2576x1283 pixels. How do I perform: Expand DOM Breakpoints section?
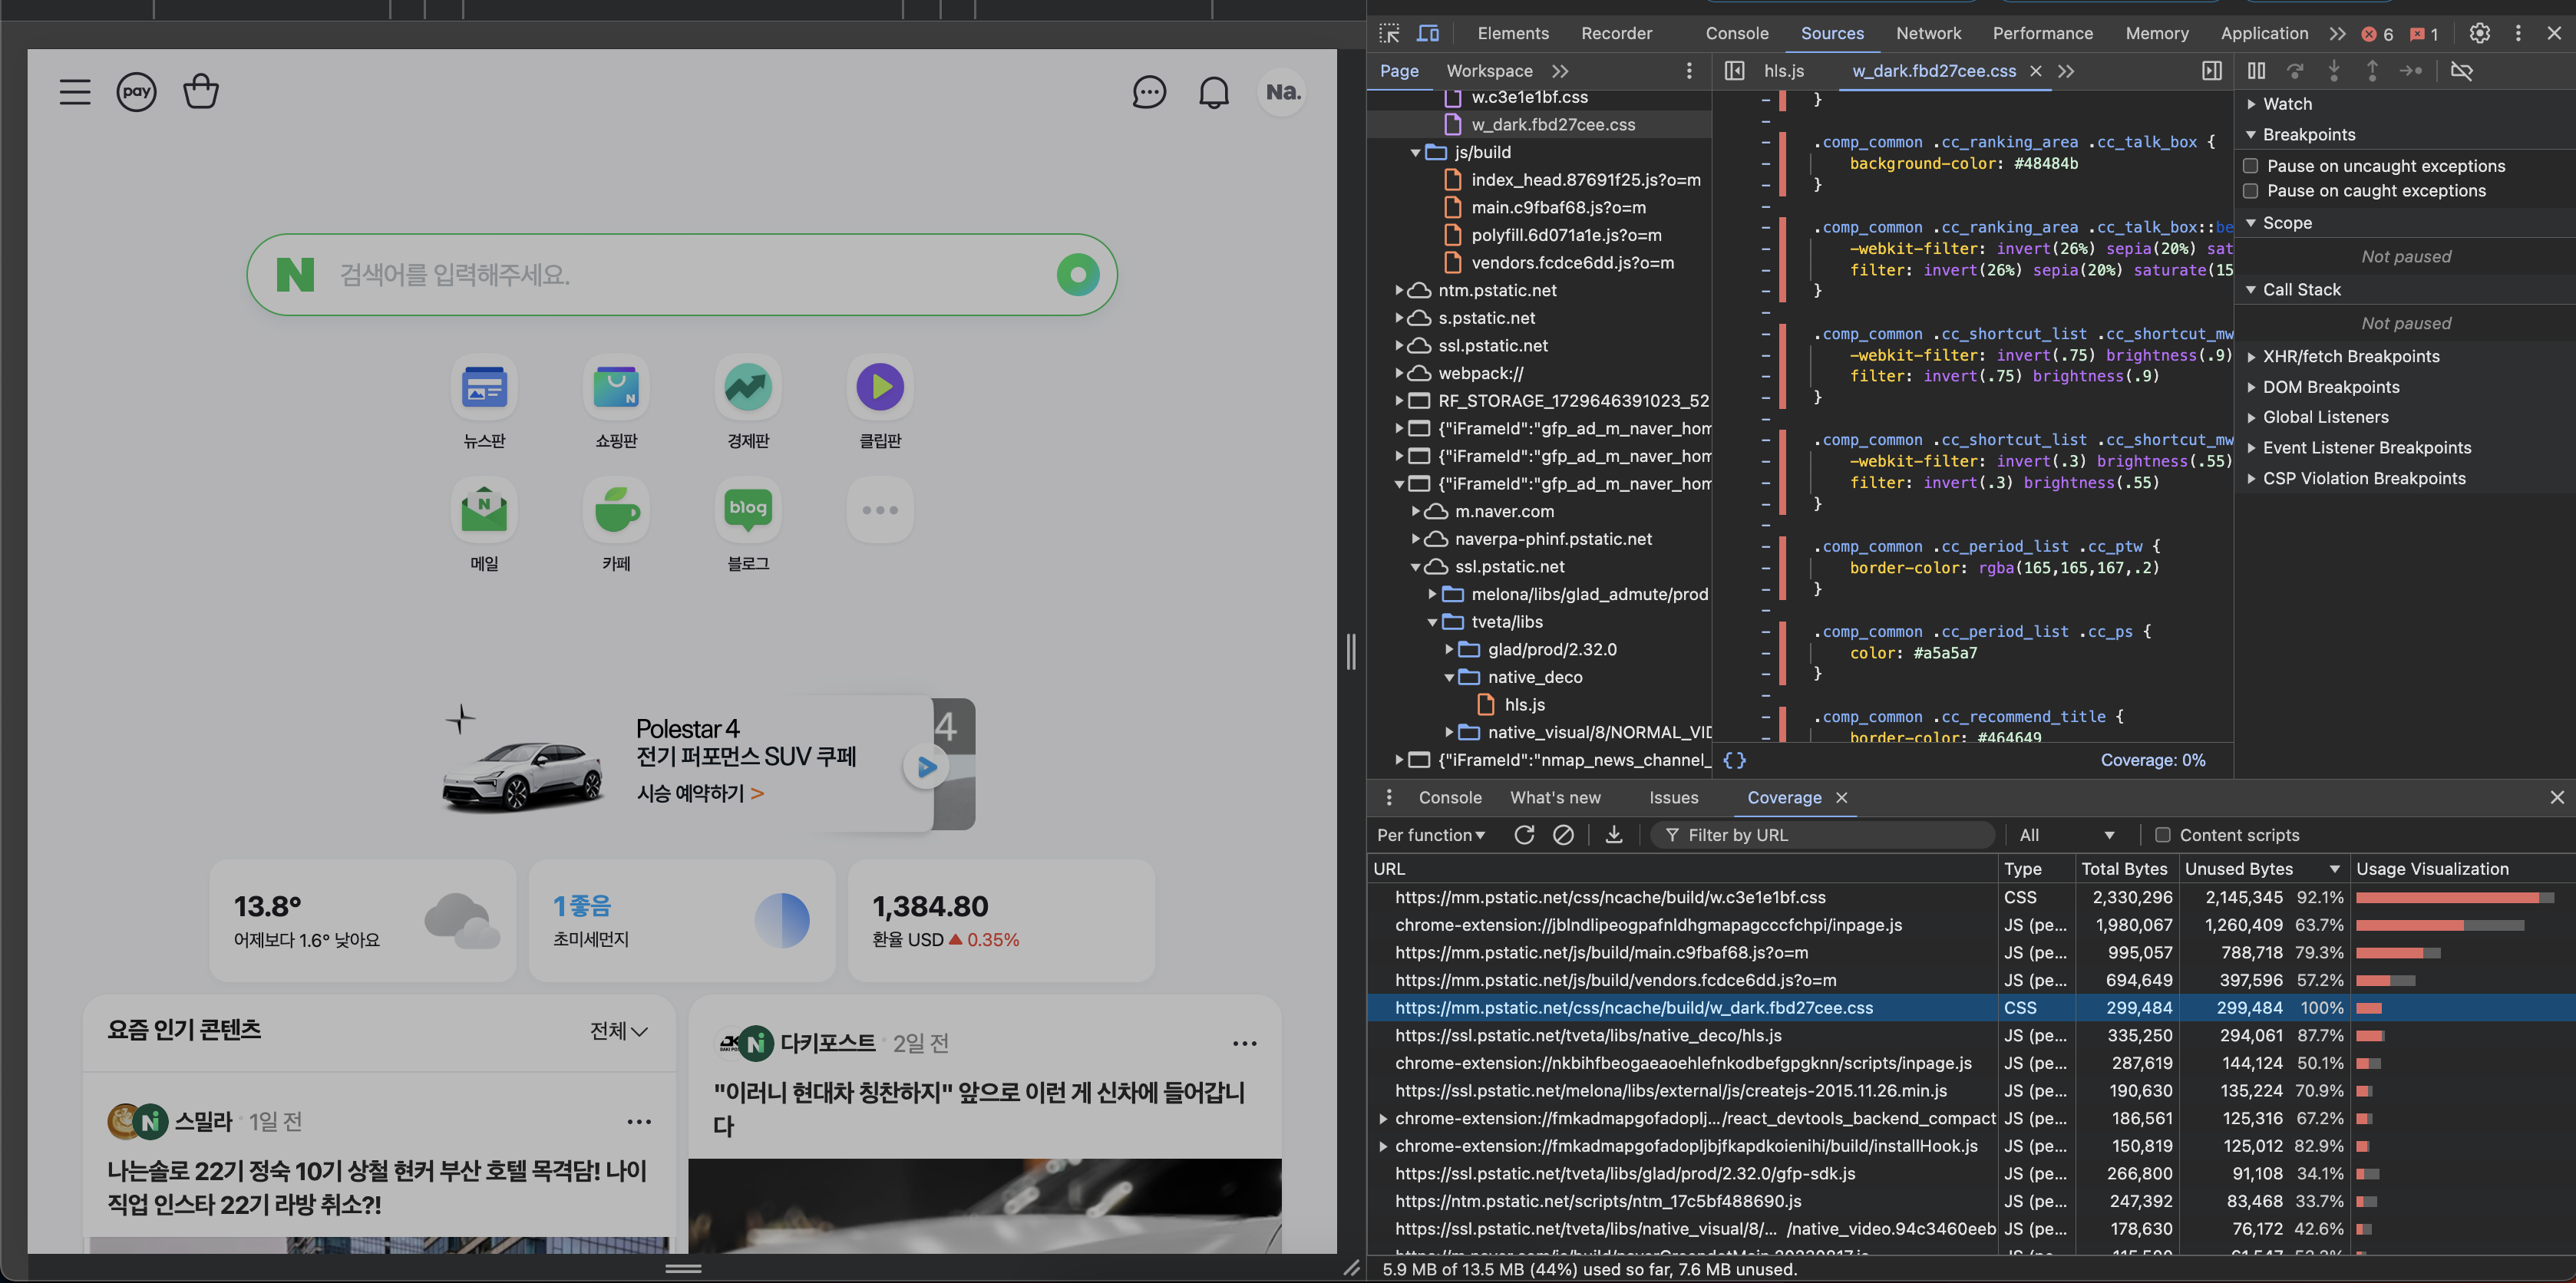2330,387
